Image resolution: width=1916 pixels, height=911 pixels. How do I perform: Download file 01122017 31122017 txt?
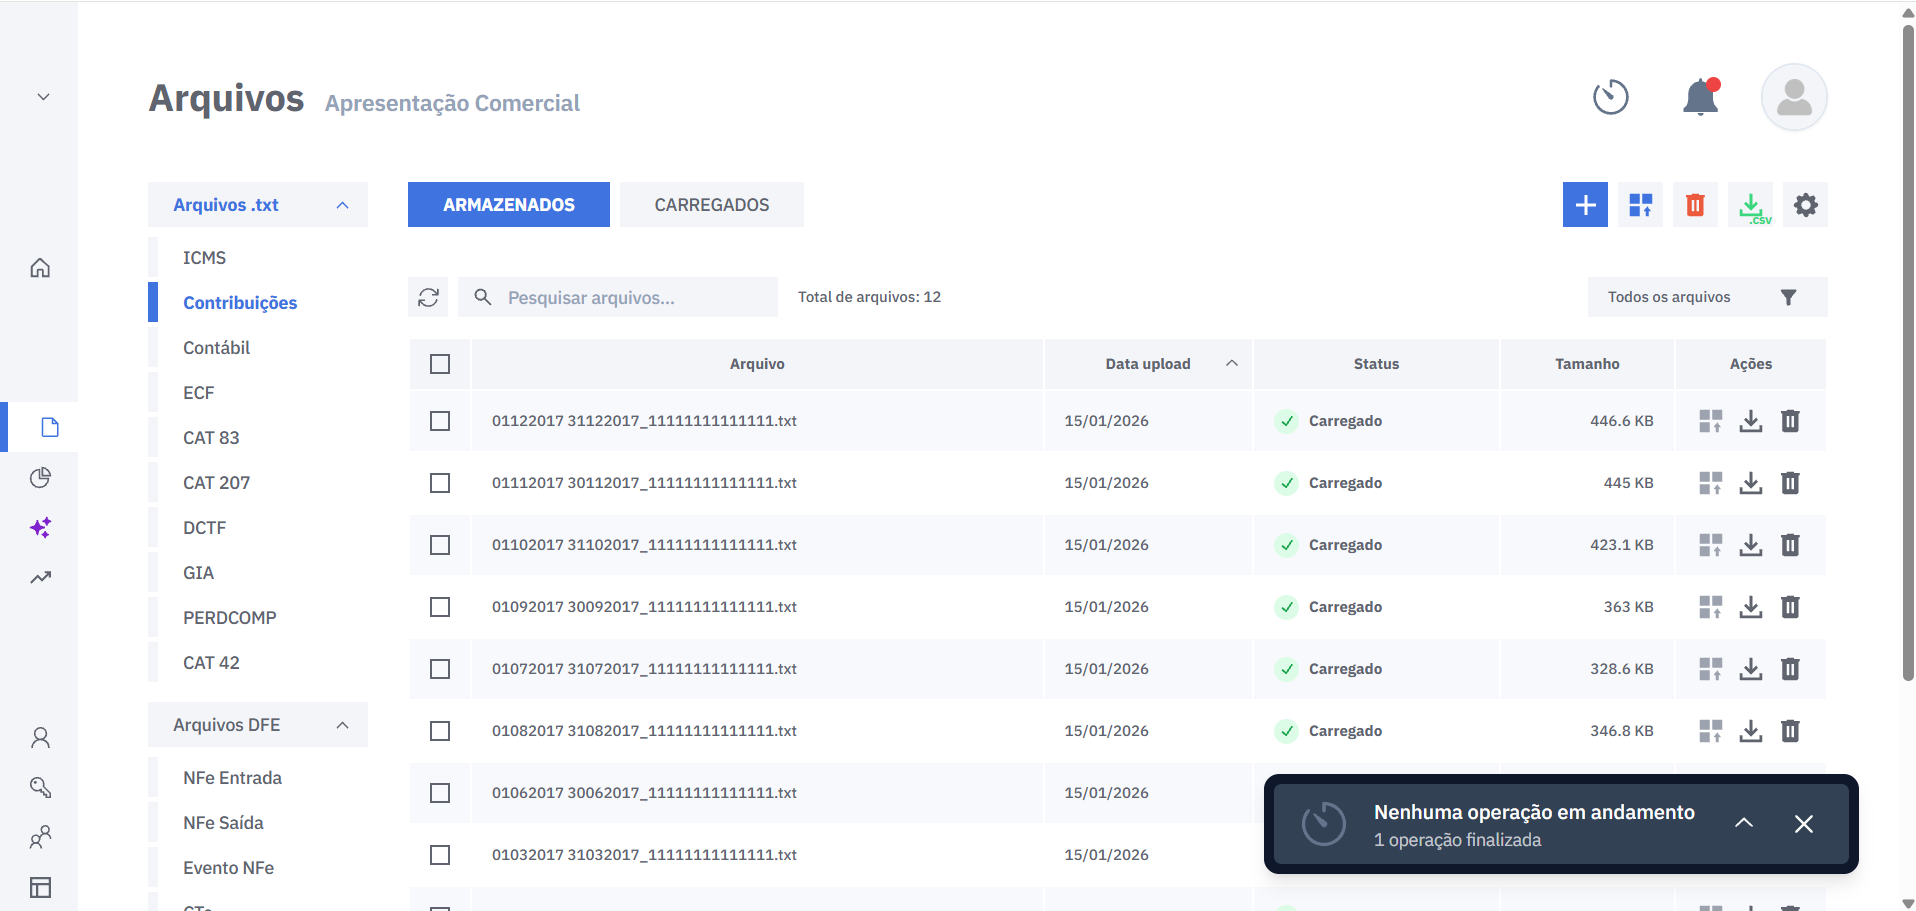pos(1750,421)
